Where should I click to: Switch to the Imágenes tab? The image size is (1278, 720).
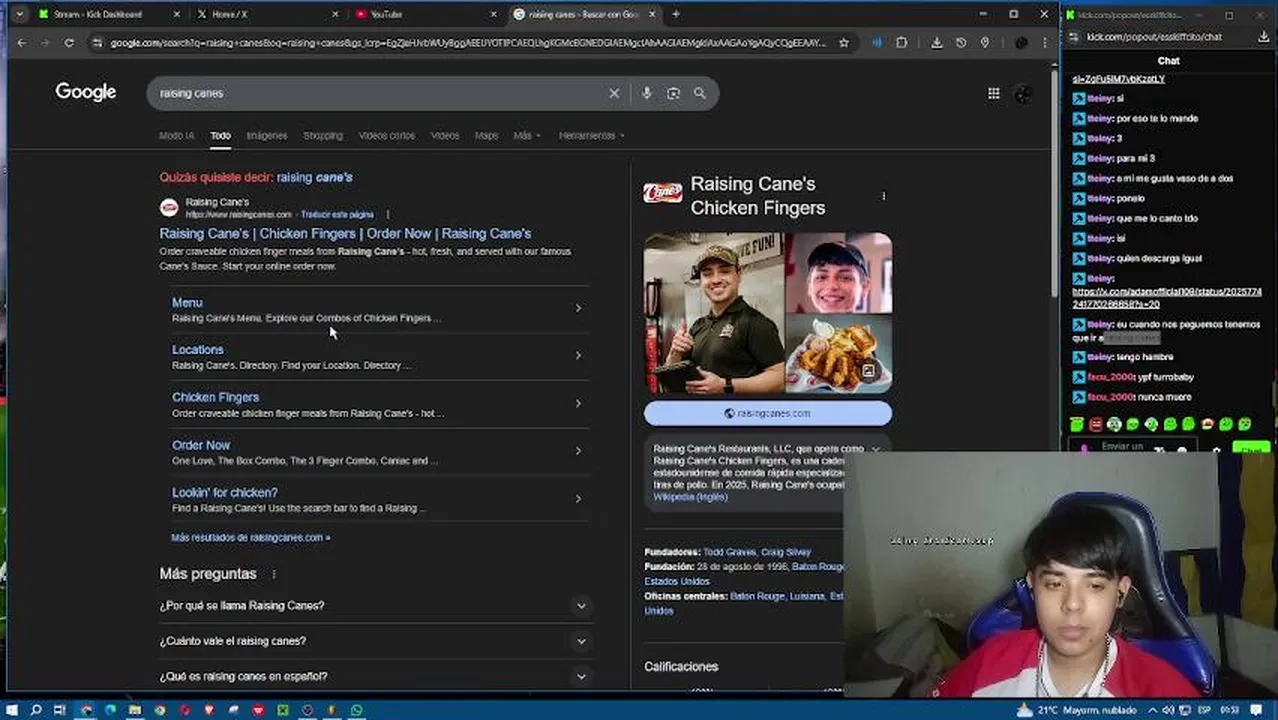point(267,135)
